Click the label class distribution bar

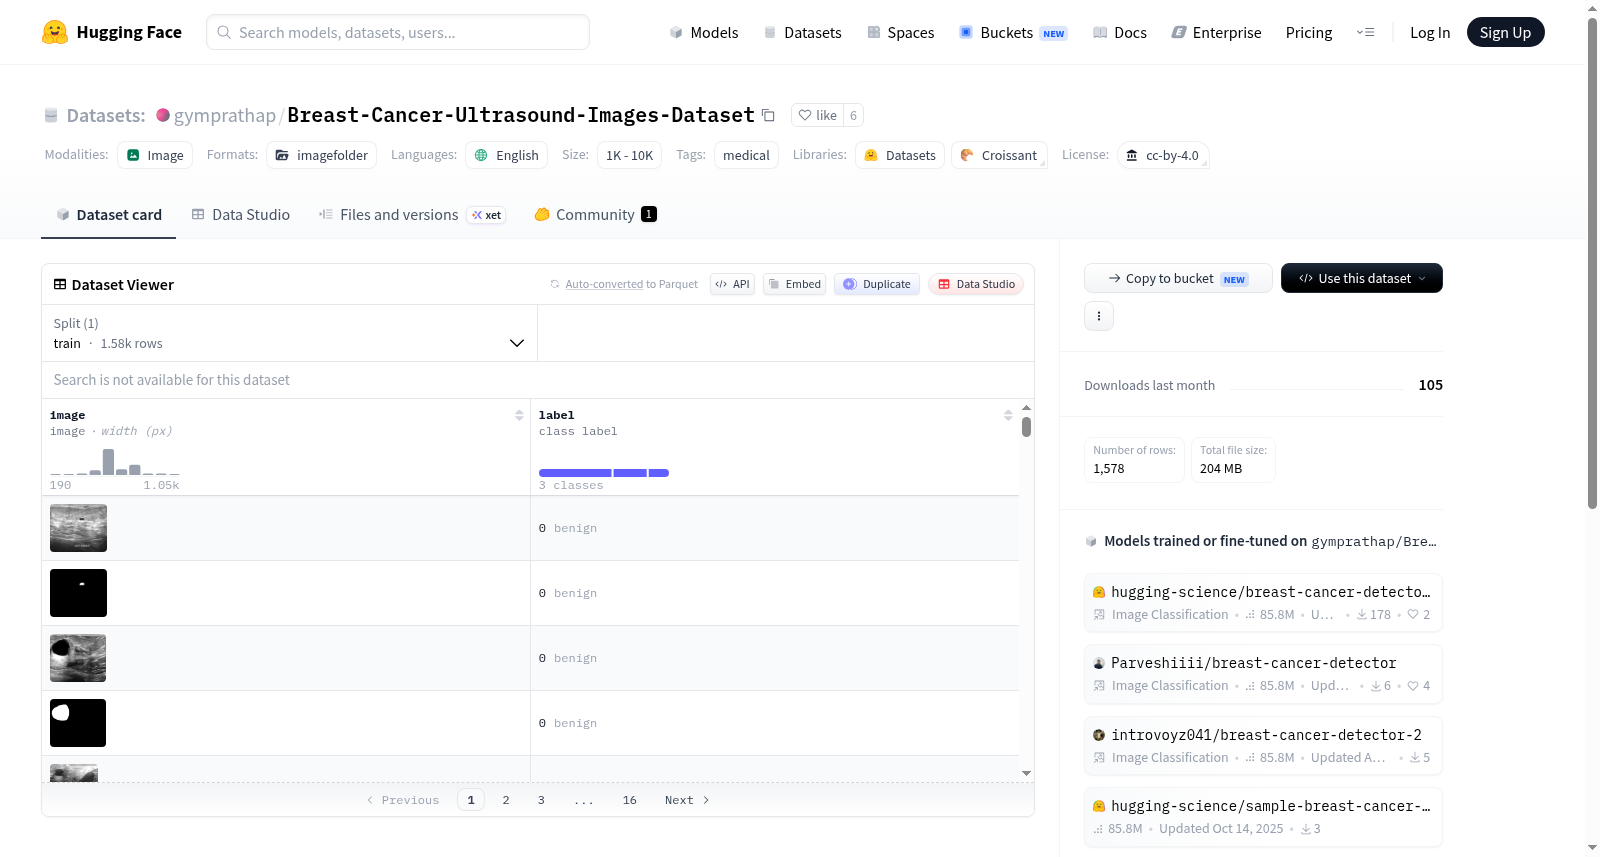click(x=604, y=473)
